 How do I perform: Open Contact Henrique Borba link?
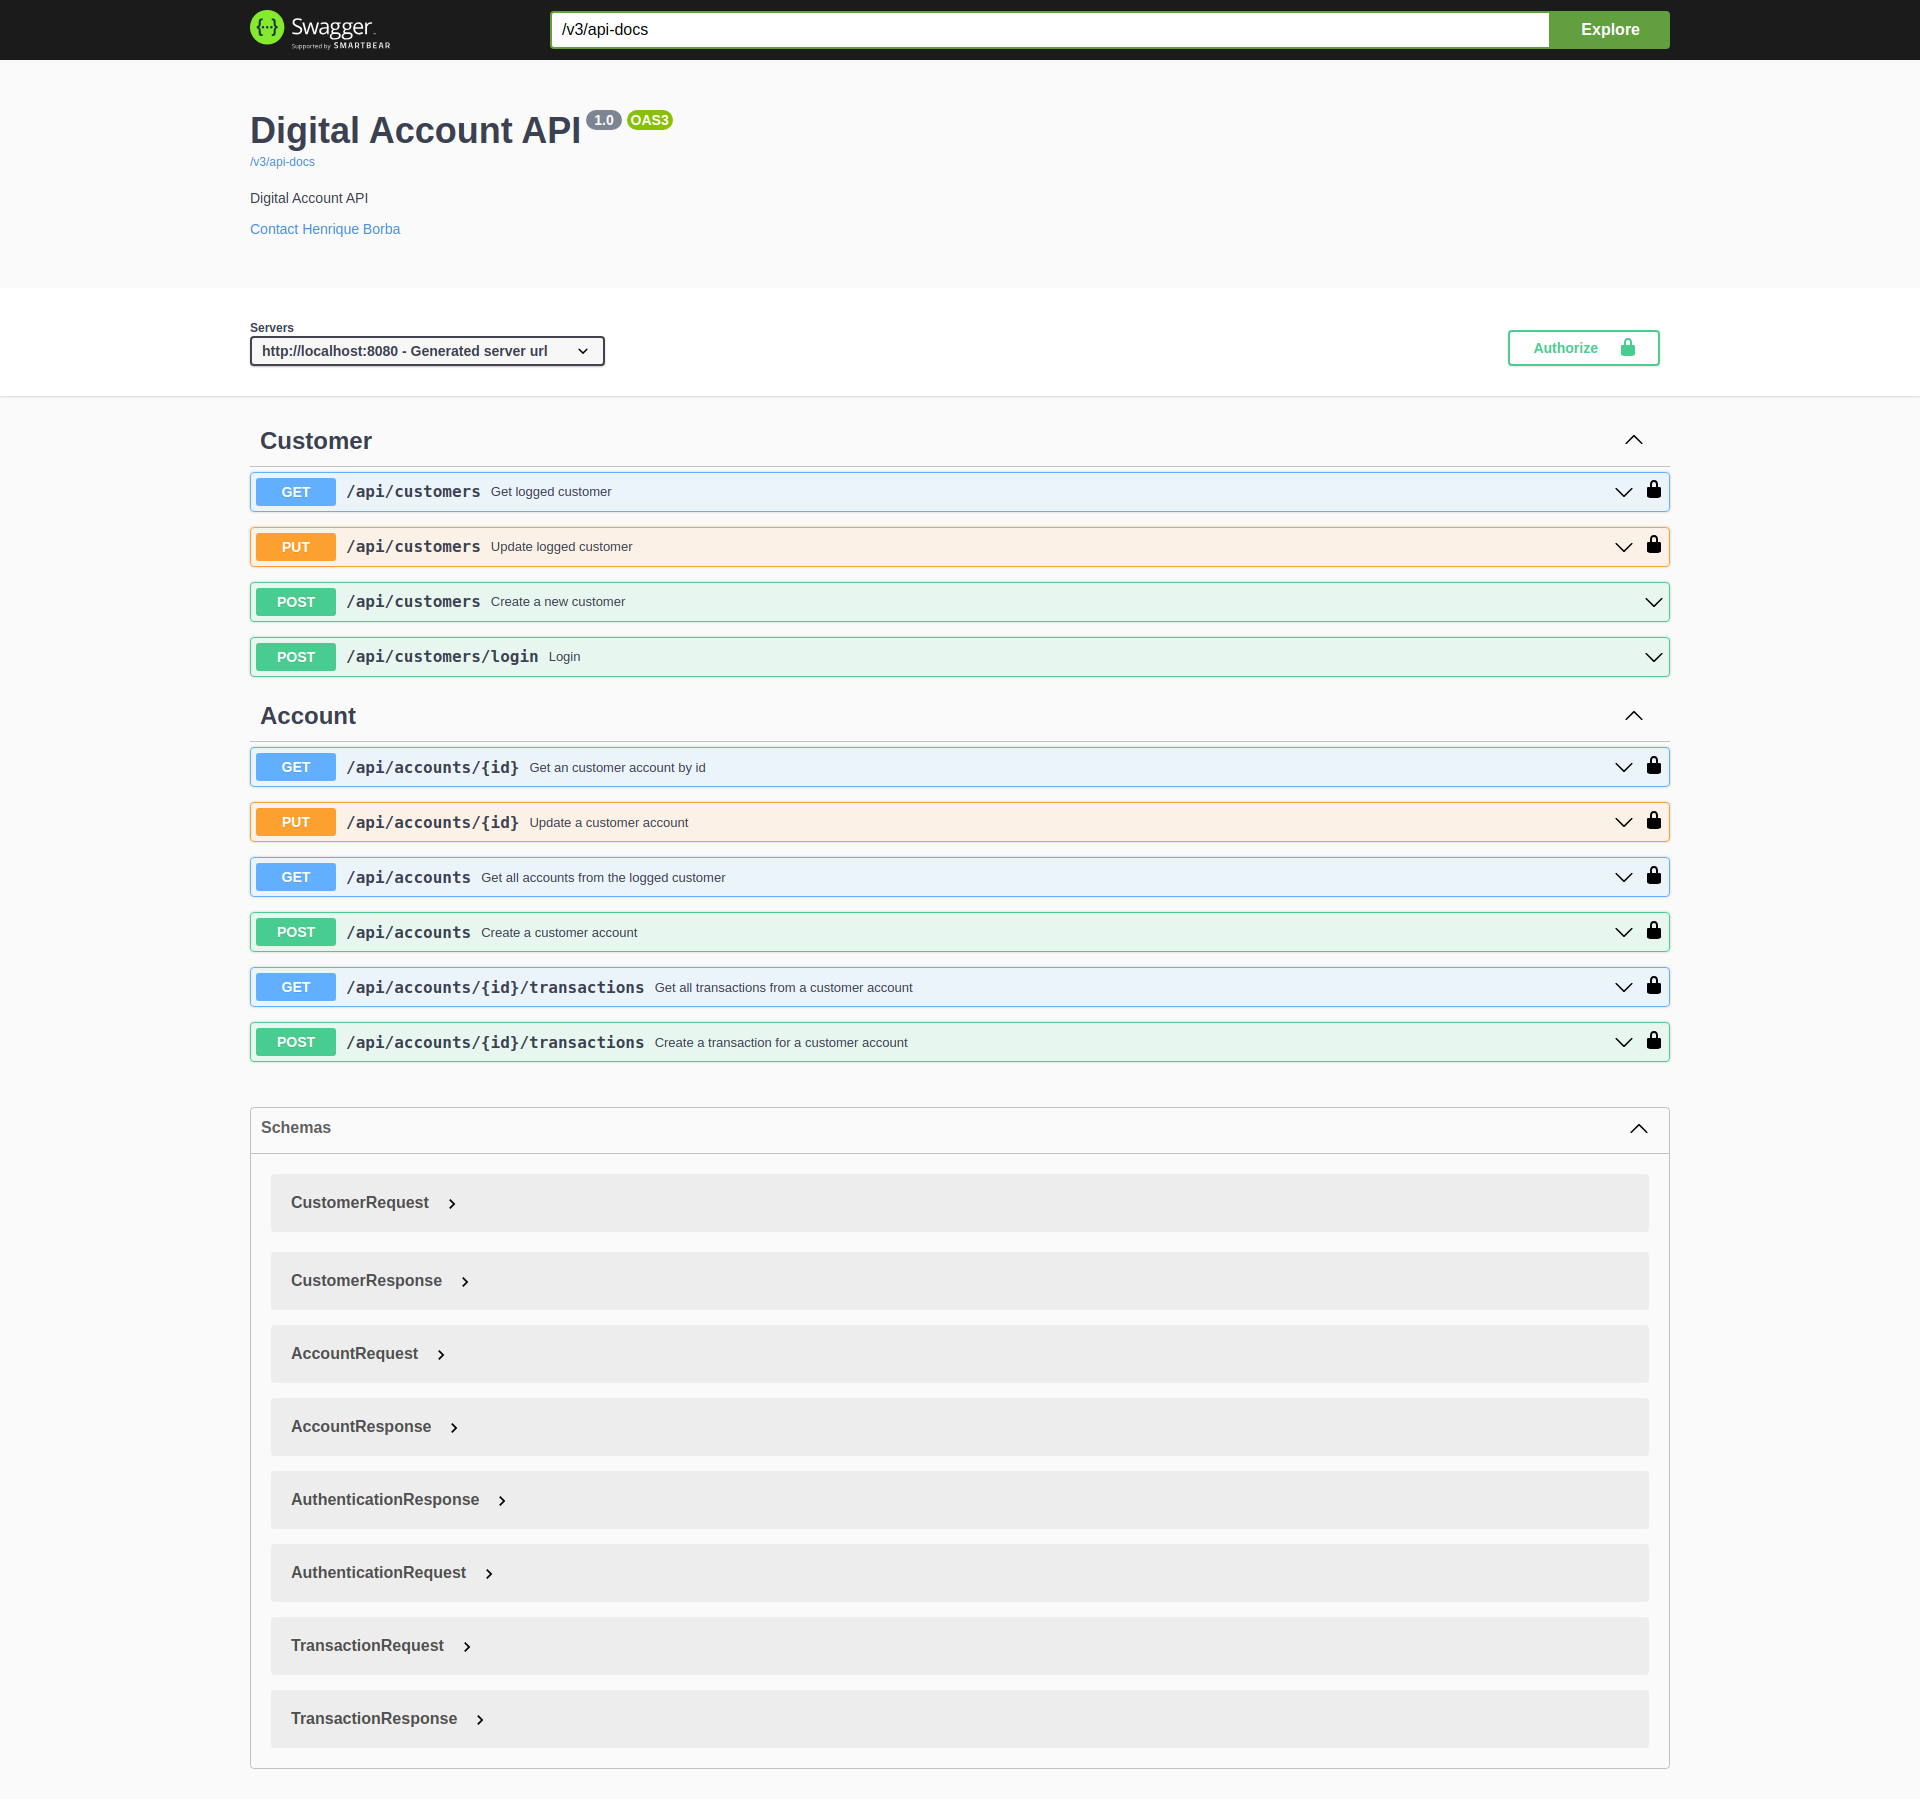[325, 229]
